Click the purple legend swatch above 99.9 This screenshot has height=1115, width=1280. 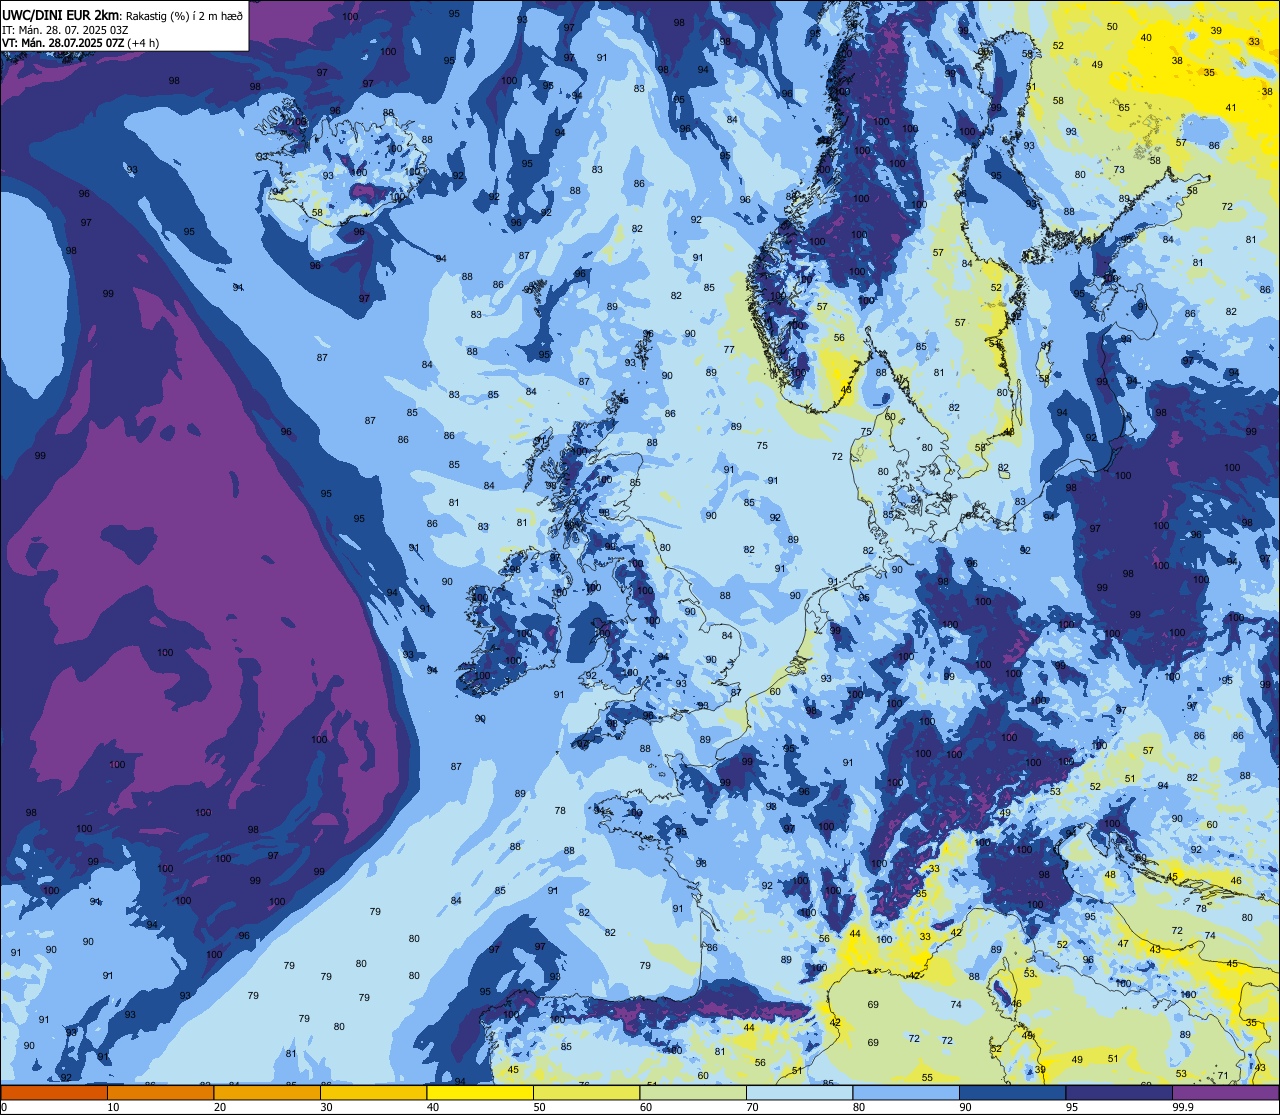(x=1225, y=1092)
